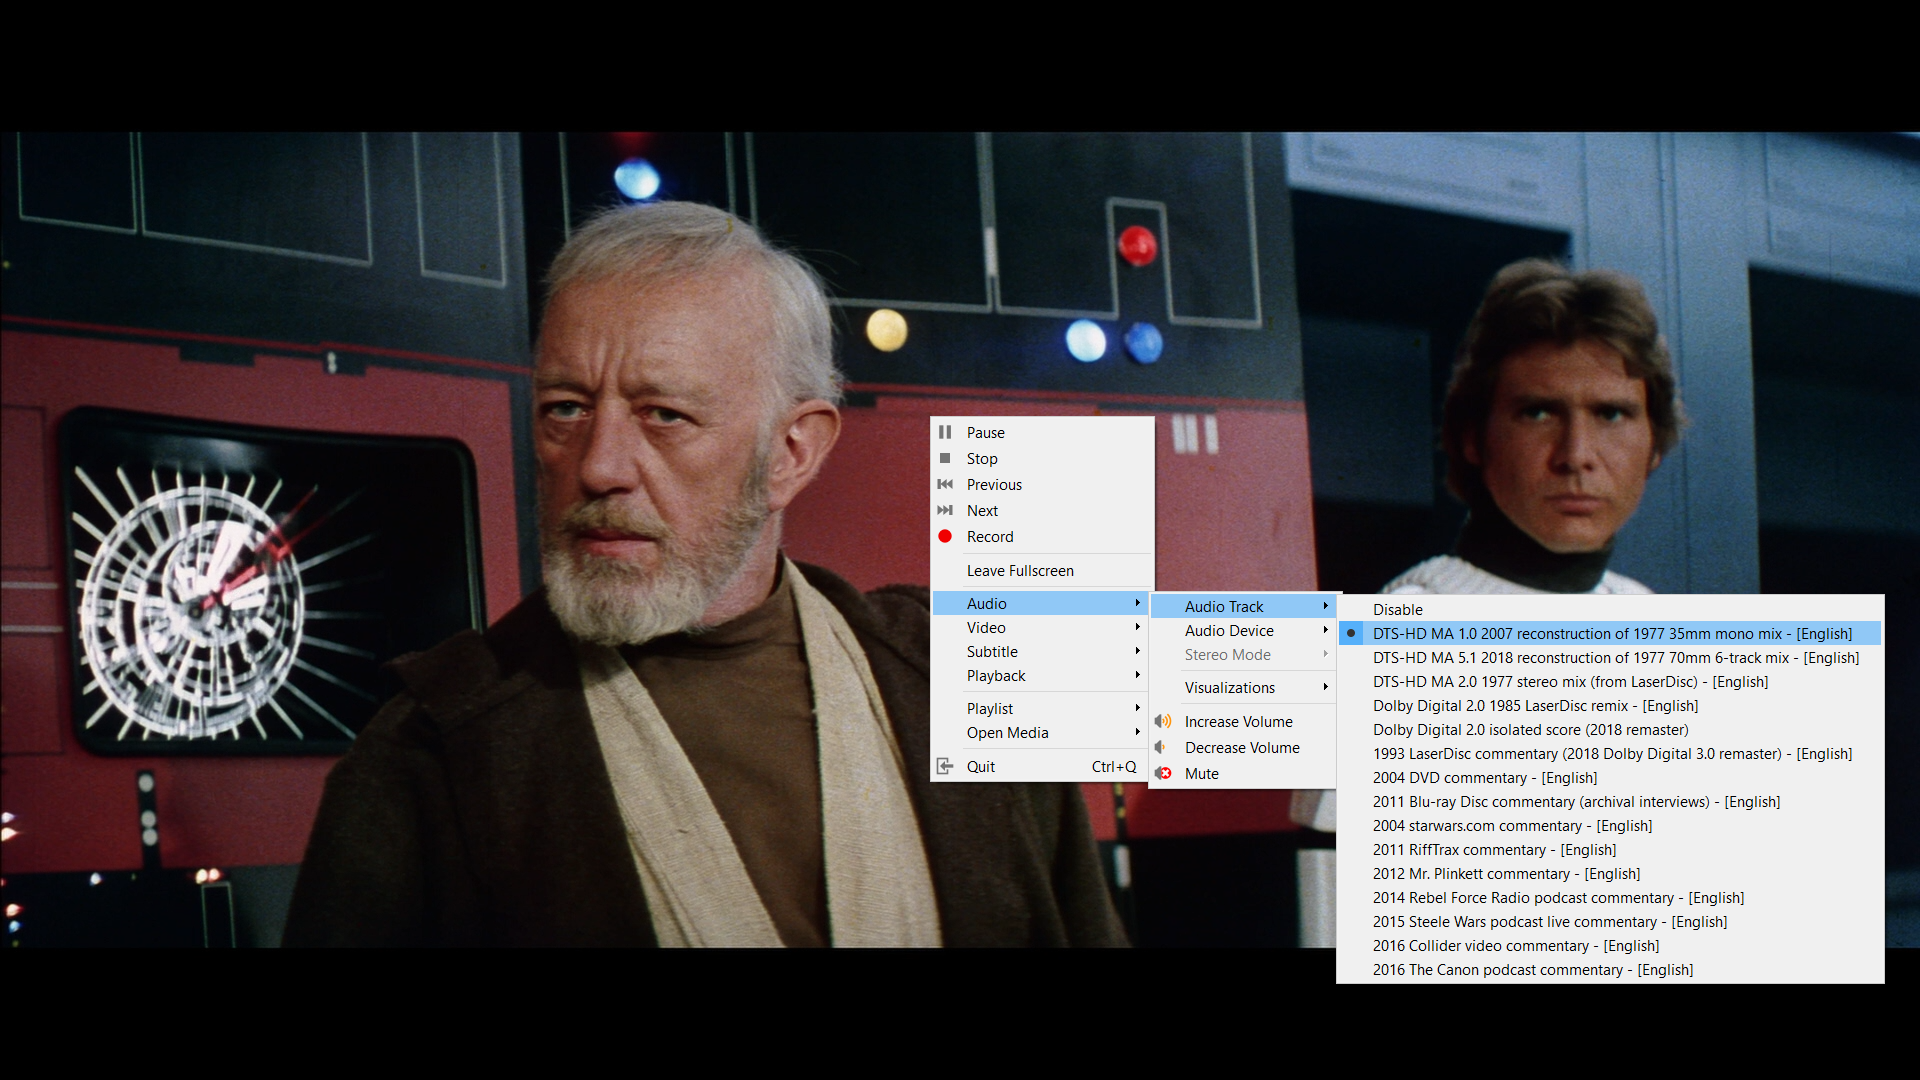Click Decrease Volume

coord(1242,747)
